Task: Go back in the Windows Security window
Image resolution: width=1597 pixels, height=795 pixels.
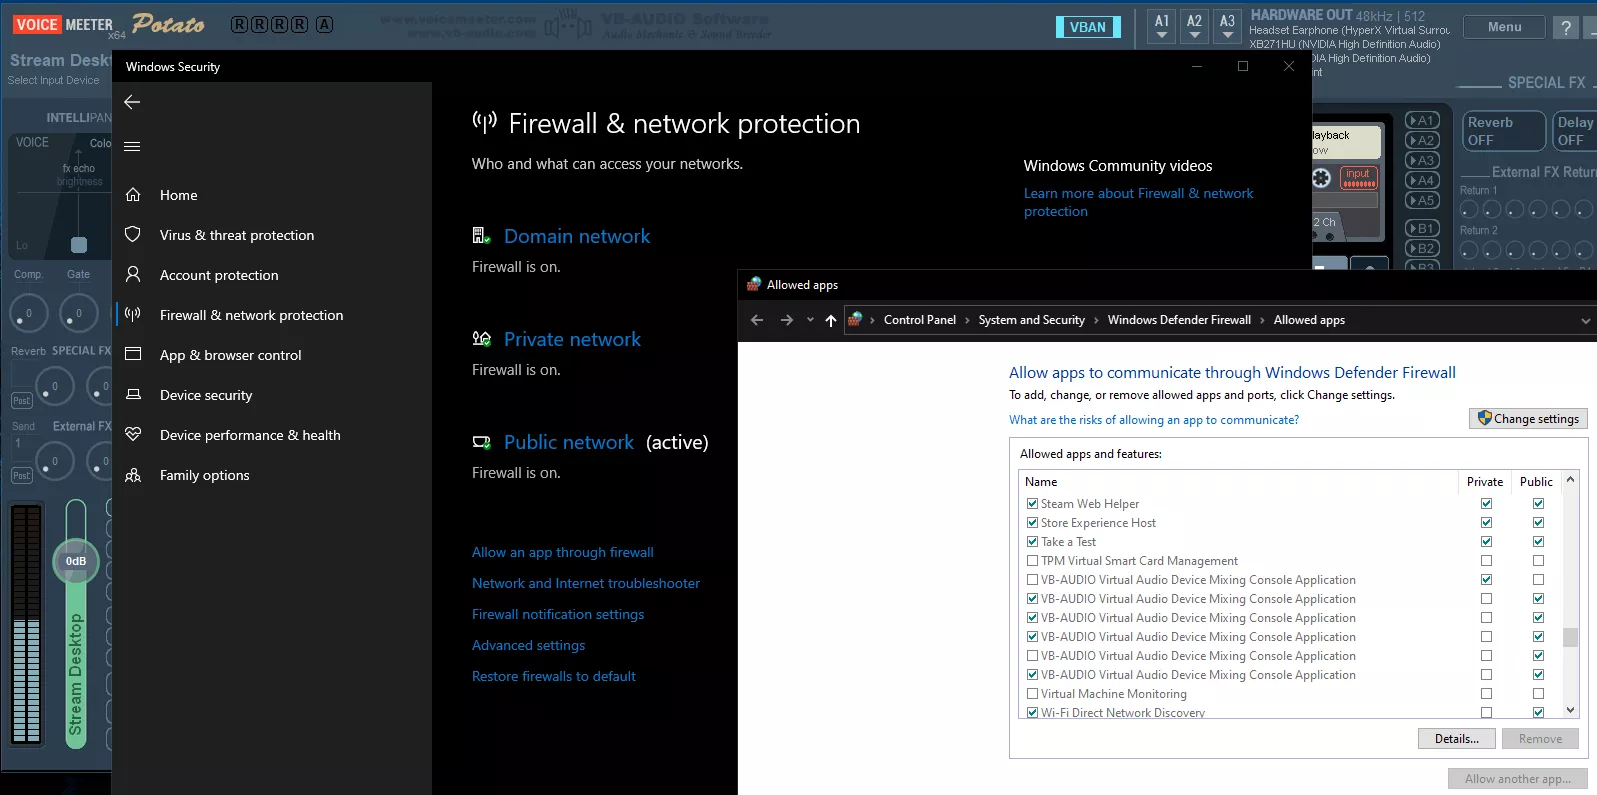Action: [x=132, y=102]
